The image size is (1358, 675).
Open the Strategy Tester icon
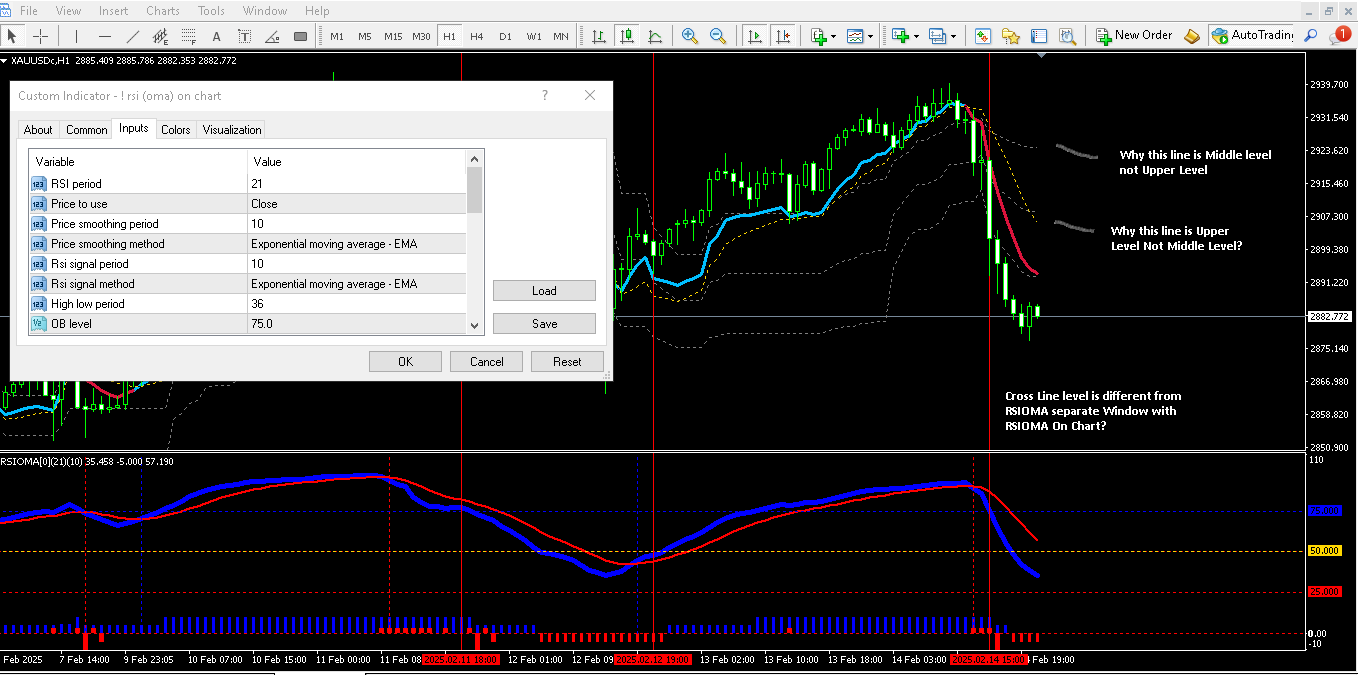click(x=1067, y=36)
